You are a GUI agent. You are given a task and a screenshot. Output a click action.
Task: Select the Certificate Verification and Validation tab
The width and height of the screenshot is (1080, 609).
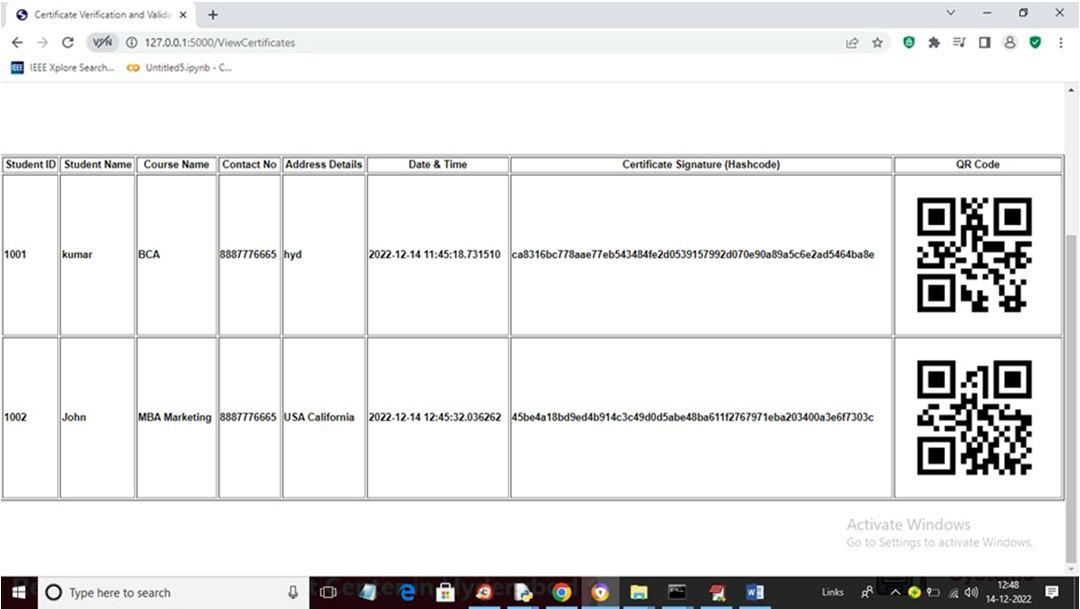tap(102, 14)
